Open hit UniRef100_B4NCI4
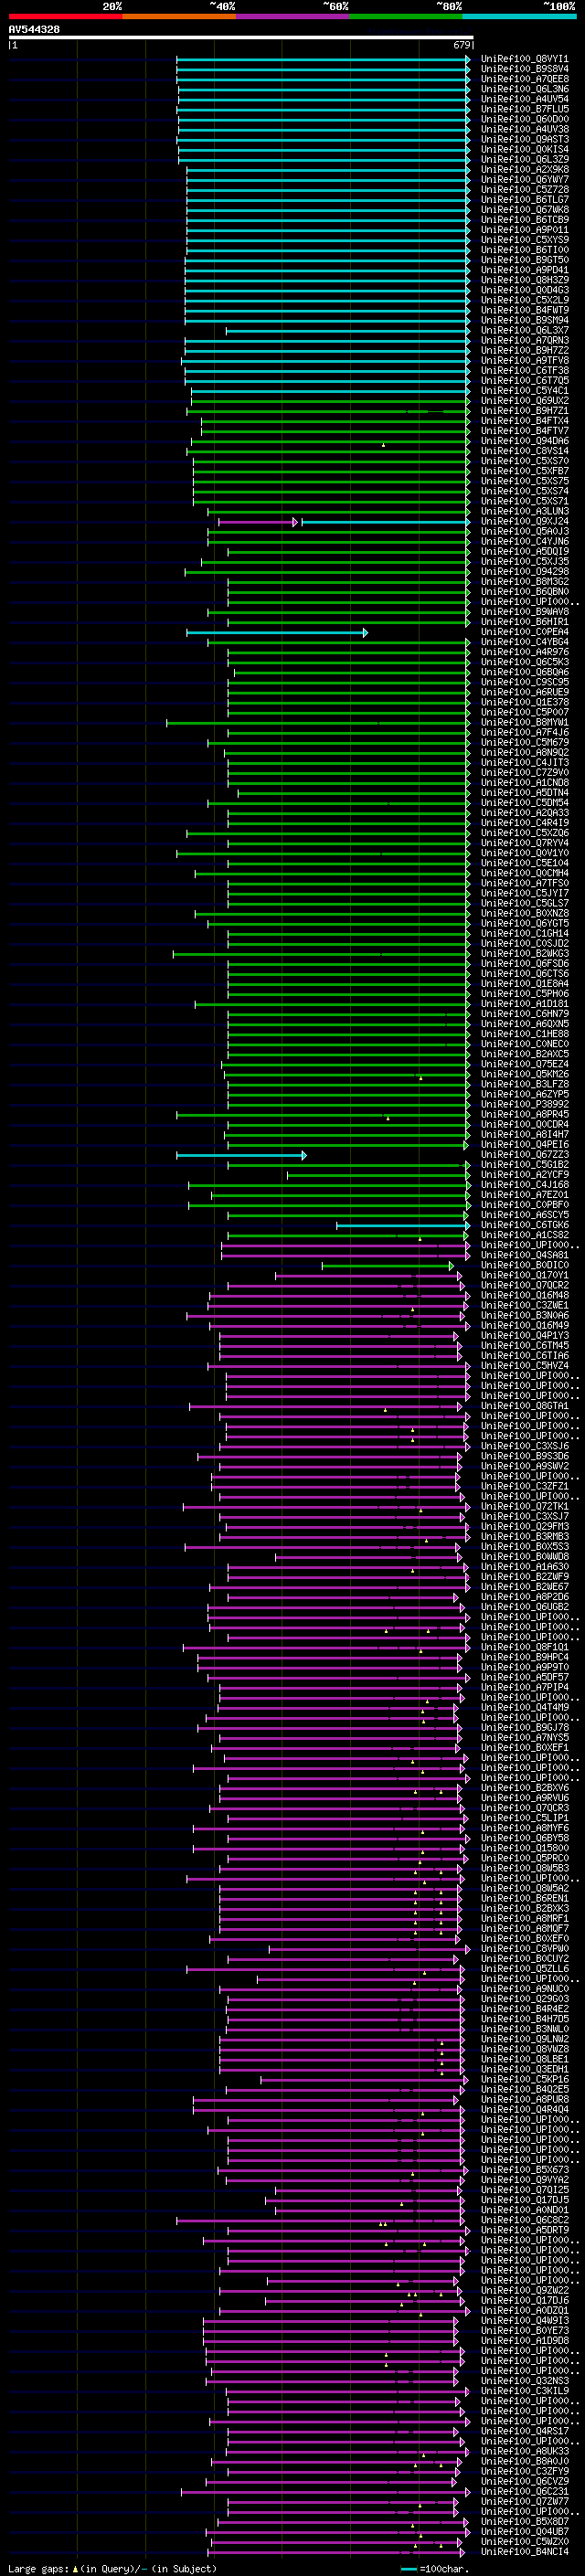This screenshot has height=2576, width=585. pyautogui.click(x=525, y=2551)
